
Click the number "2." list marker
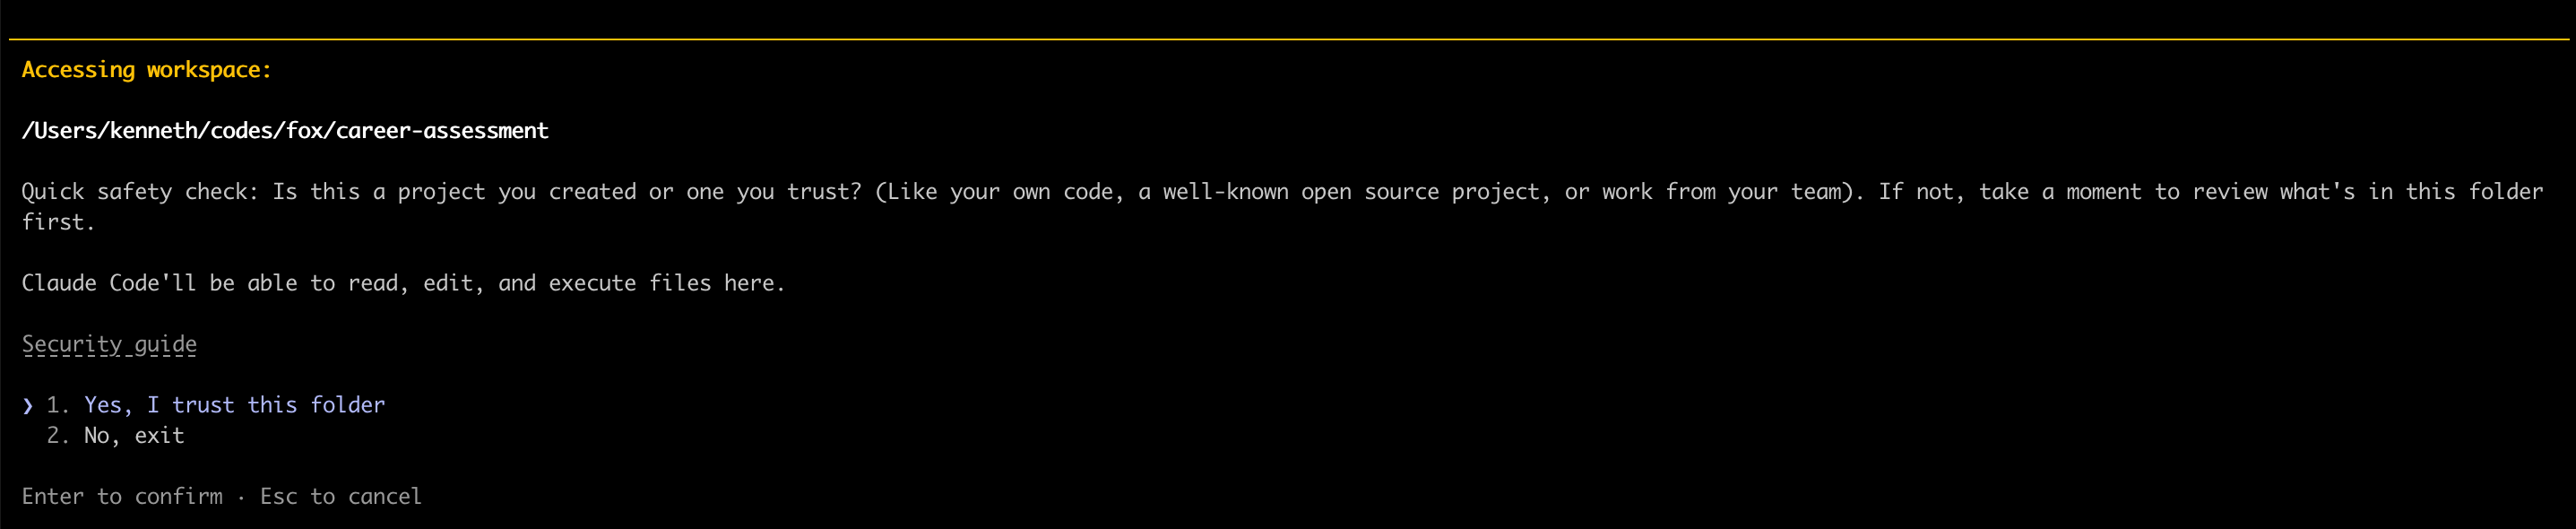point(58,436)
